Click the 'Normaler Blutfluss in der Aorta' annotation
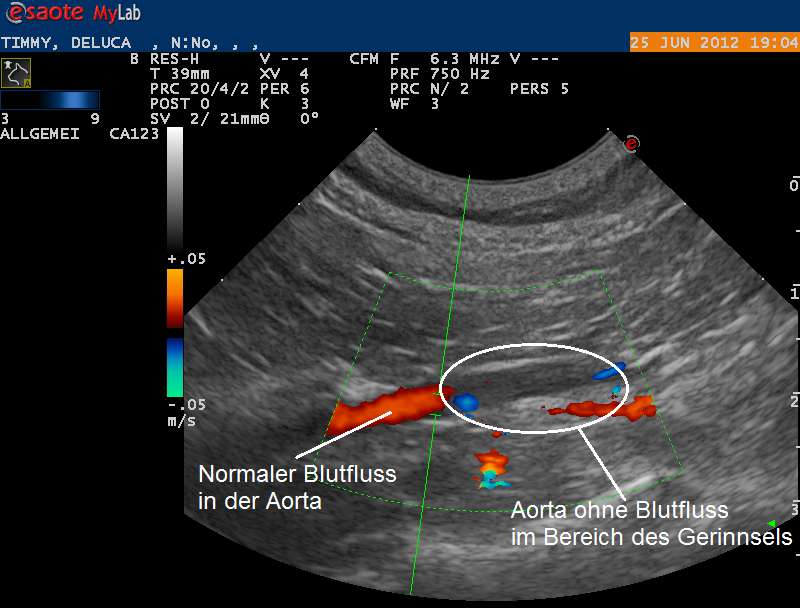This screenshot has width=800, height=608. click(297, 487)
